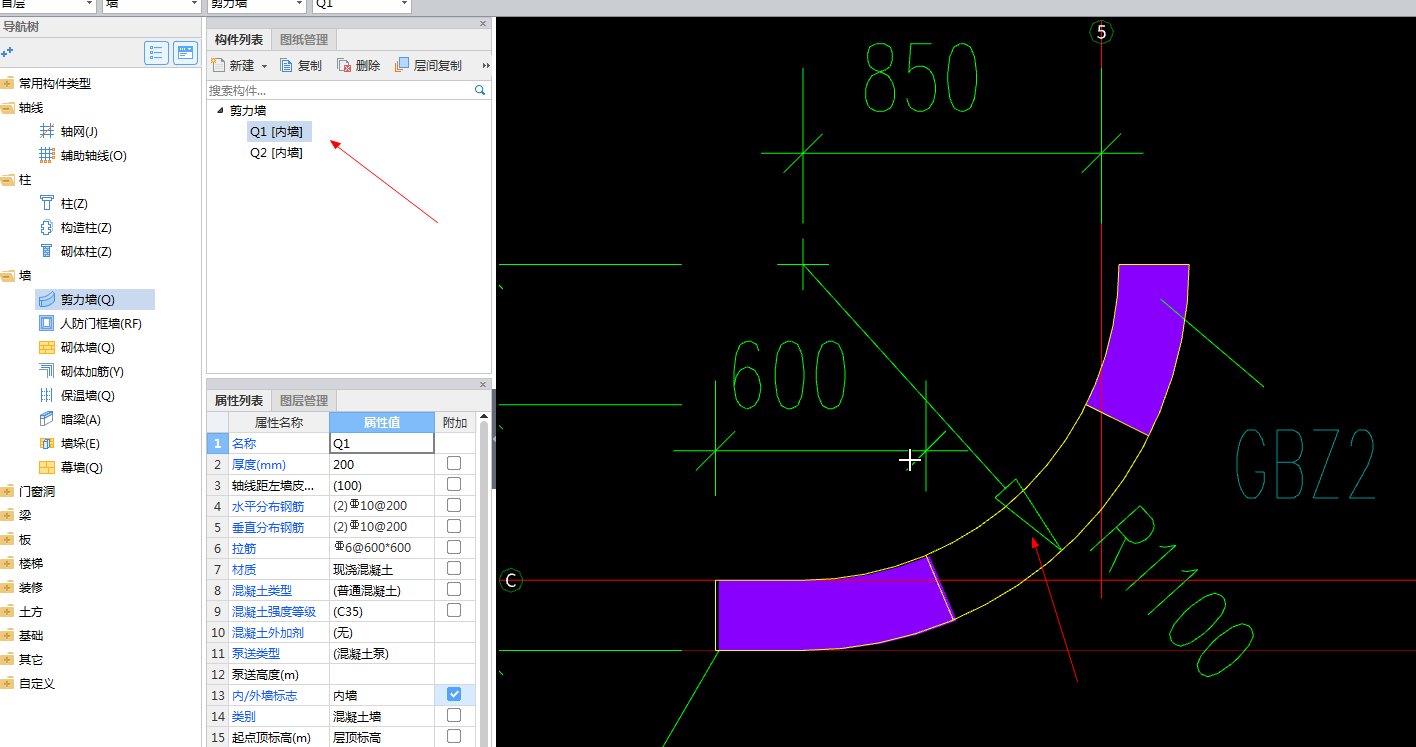1416x747 pixels.
Task: Expand the 门窗洞 folder
Action: 8,491
